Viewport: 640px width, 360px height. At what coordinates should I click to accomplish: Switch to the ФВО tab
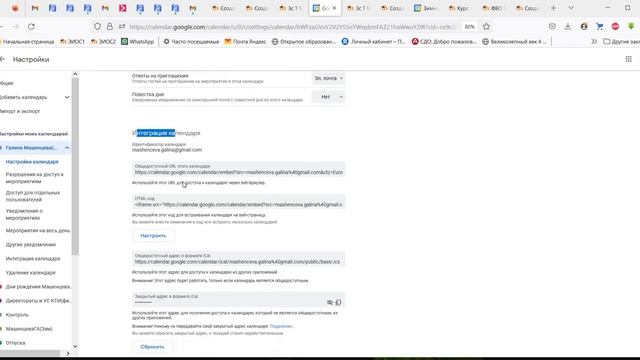[493, 8]
